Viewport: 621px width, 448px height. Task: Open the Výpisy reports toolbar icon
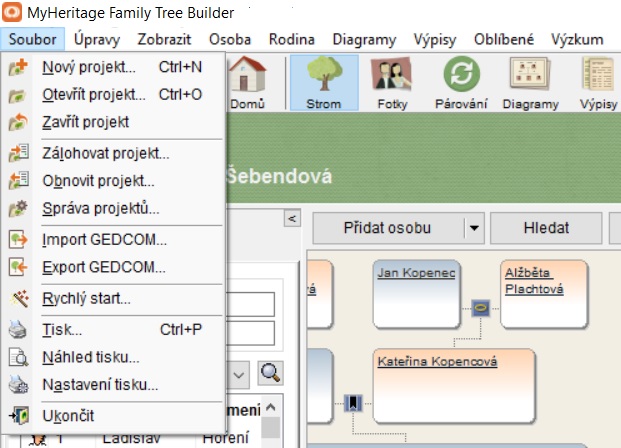(x=598, y=82)
